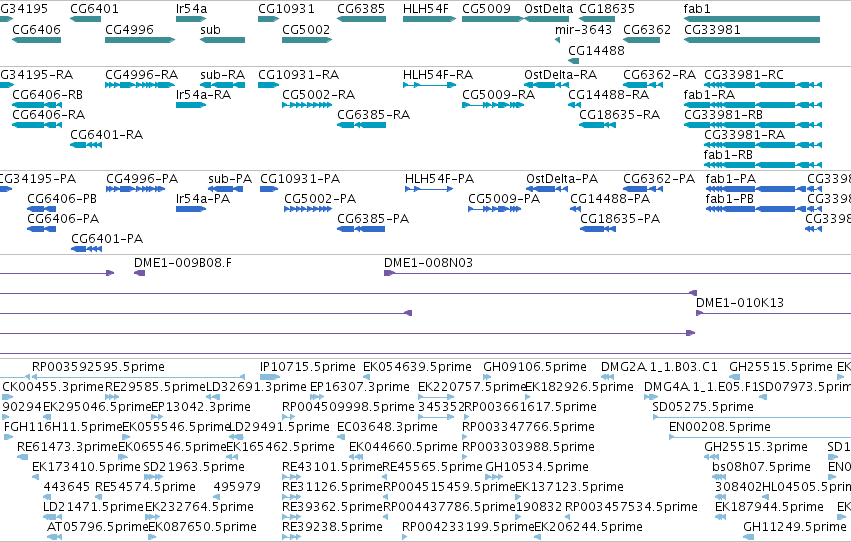This screenshot has width=851, height=542.
Task: Select the CG18635 gene label
Action: [607, 9]
